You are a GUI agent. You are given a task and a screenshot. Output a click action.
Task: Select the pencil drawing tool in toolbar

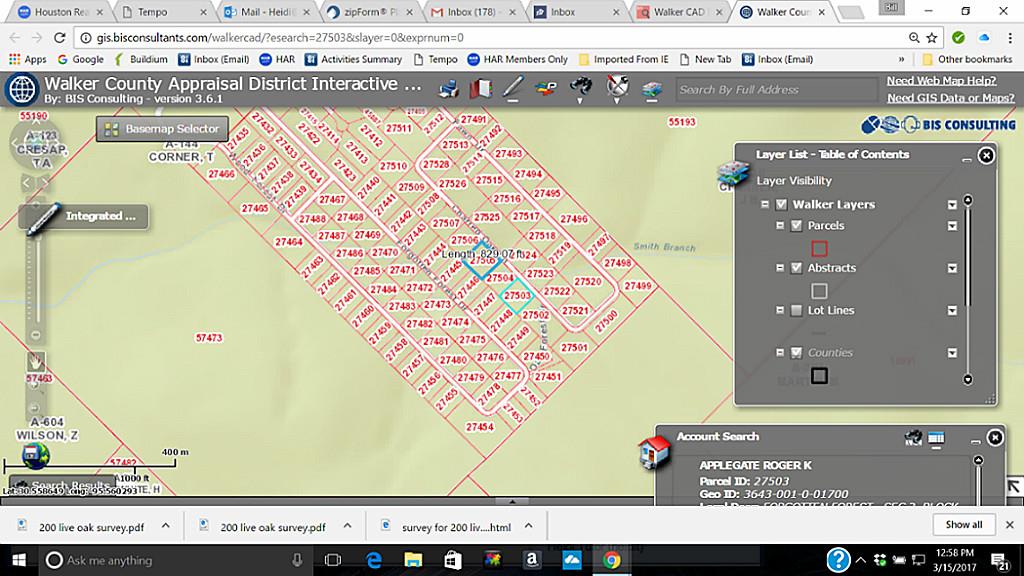[513, 88]
